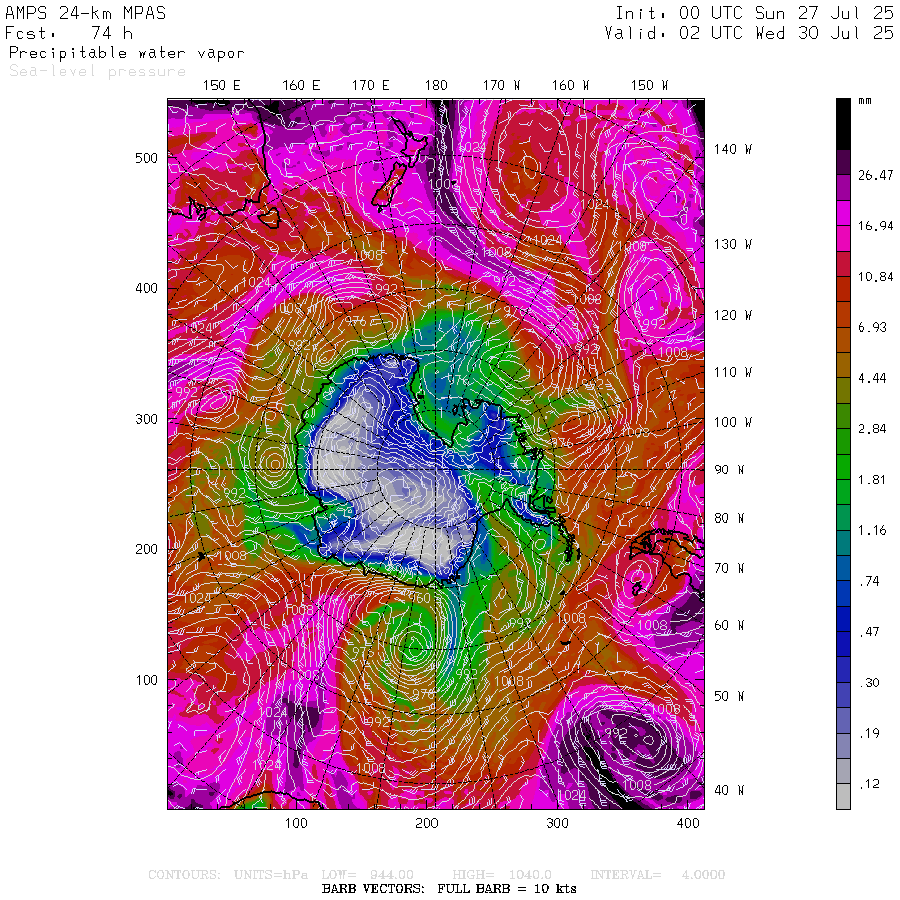Click the '.12' color bar value
Image resolution: width=900 pixels, height=900 pixels.
click(869, 783)
